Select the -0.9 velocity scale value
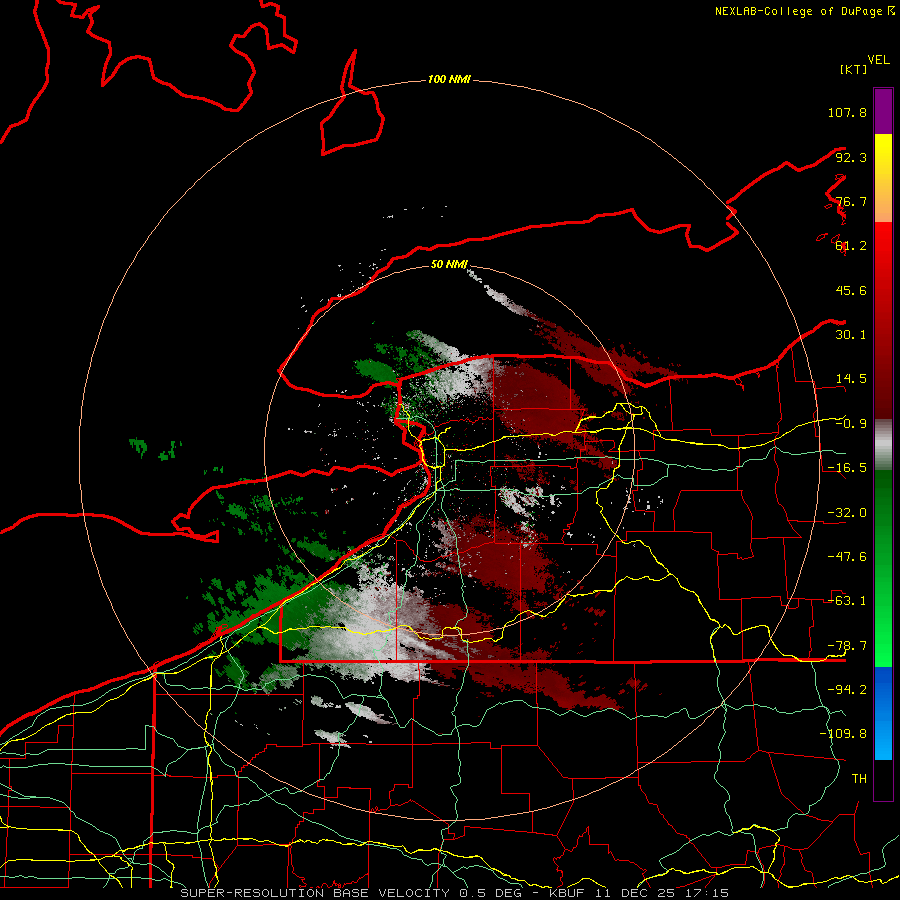 pos(851,424)
